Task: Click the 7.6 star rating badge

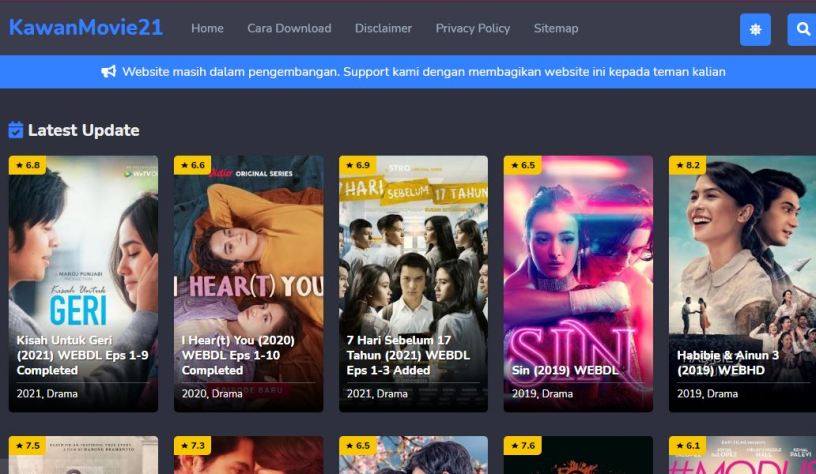Action: pyautogui.click(x=522, y=445)
